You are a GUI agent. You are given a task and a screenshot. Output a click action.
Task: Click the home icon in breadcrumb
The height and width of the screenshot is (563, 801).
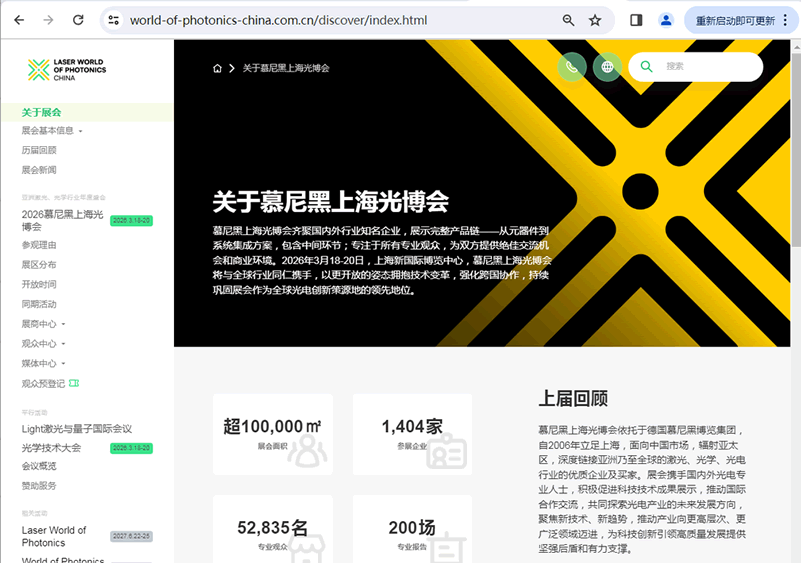click(x=218, y=68)
